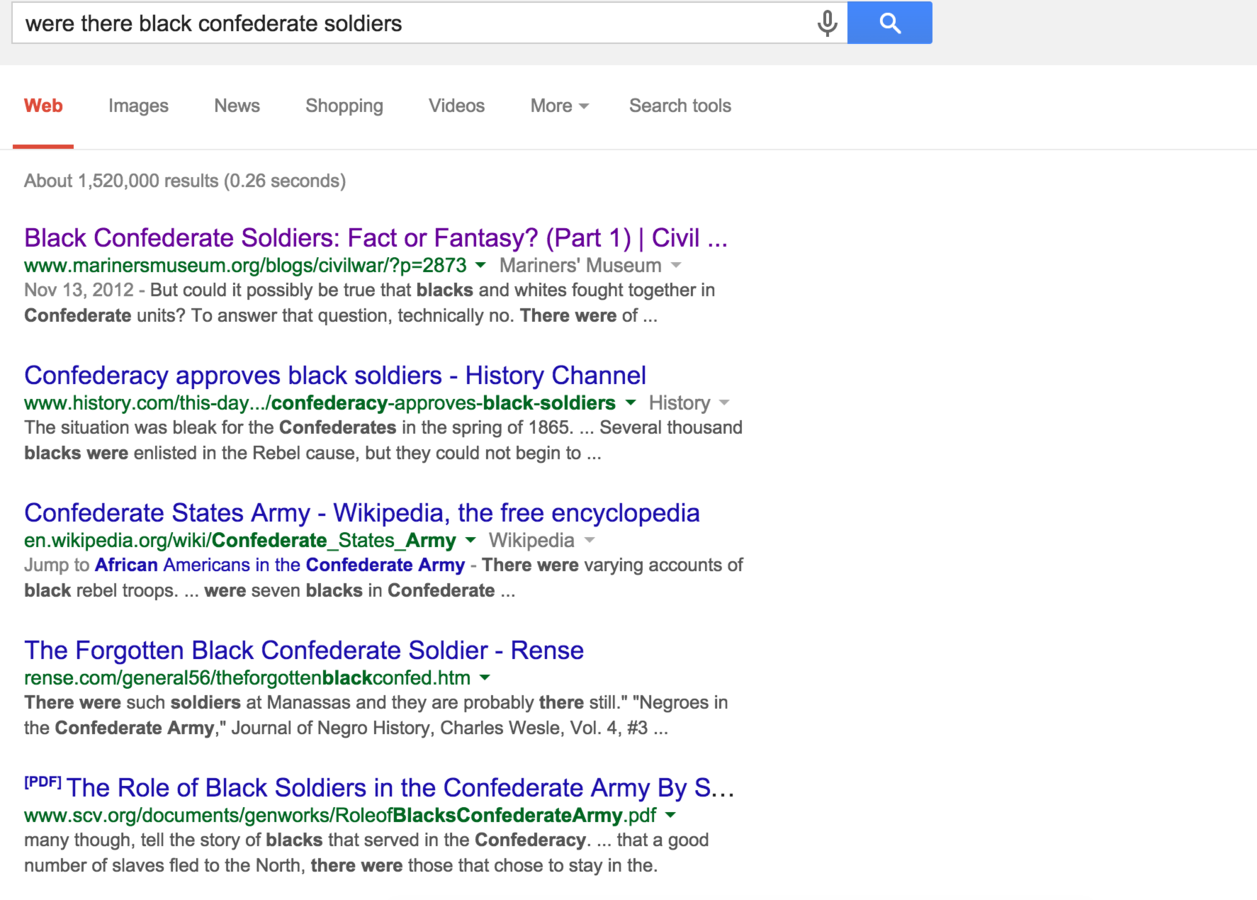Screen dimensions: 1257x900
Task: Open the Black Confederate Soldiers: Fact or Fantasy result
Action: 375,238
